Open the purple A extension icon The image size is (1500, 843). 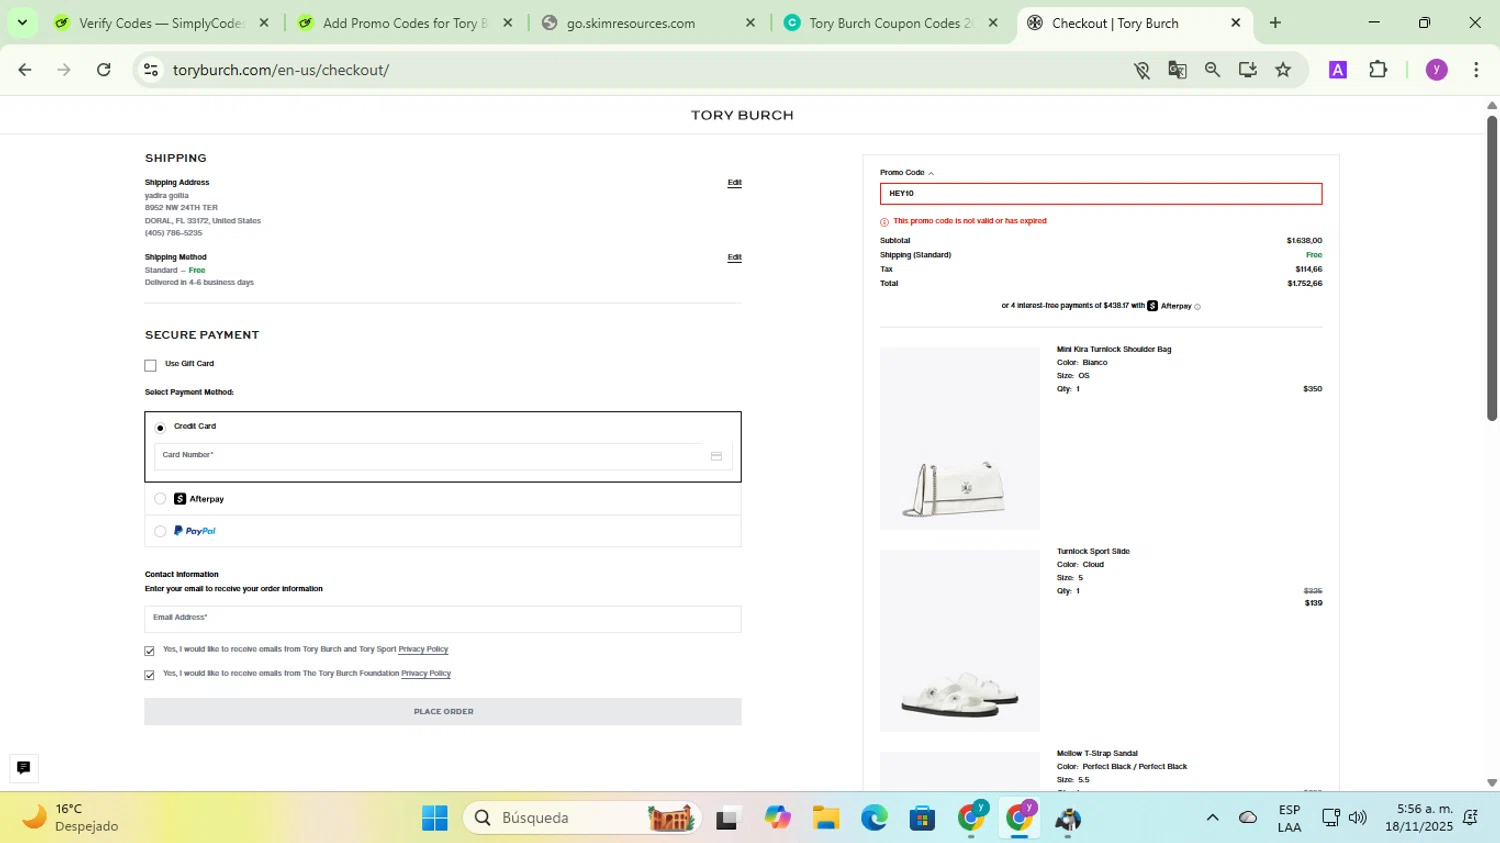coord(1338,69)
